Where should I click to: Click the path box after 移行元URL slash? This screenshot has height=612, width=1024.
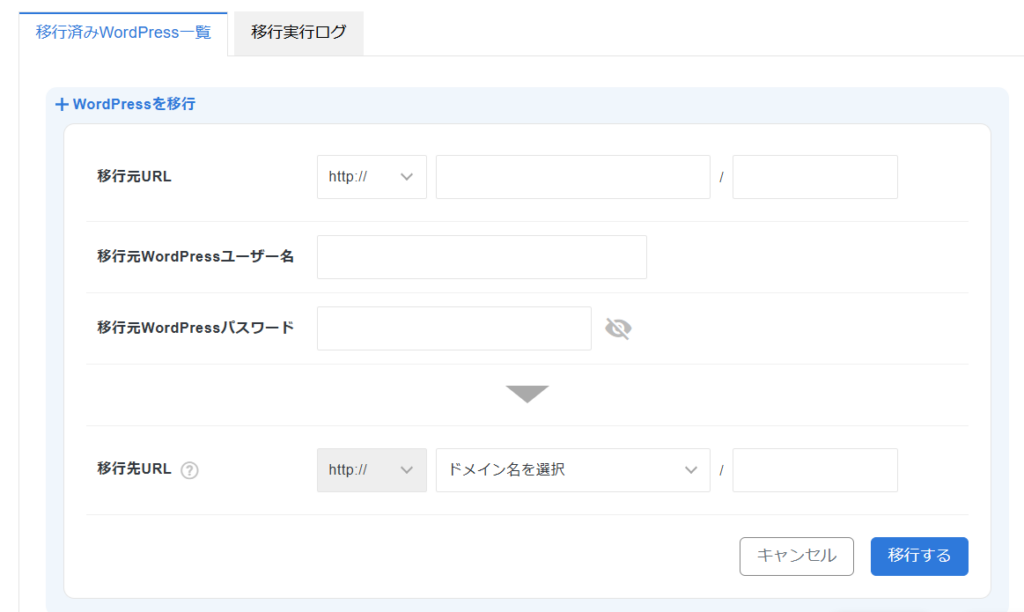coord(814,176)
